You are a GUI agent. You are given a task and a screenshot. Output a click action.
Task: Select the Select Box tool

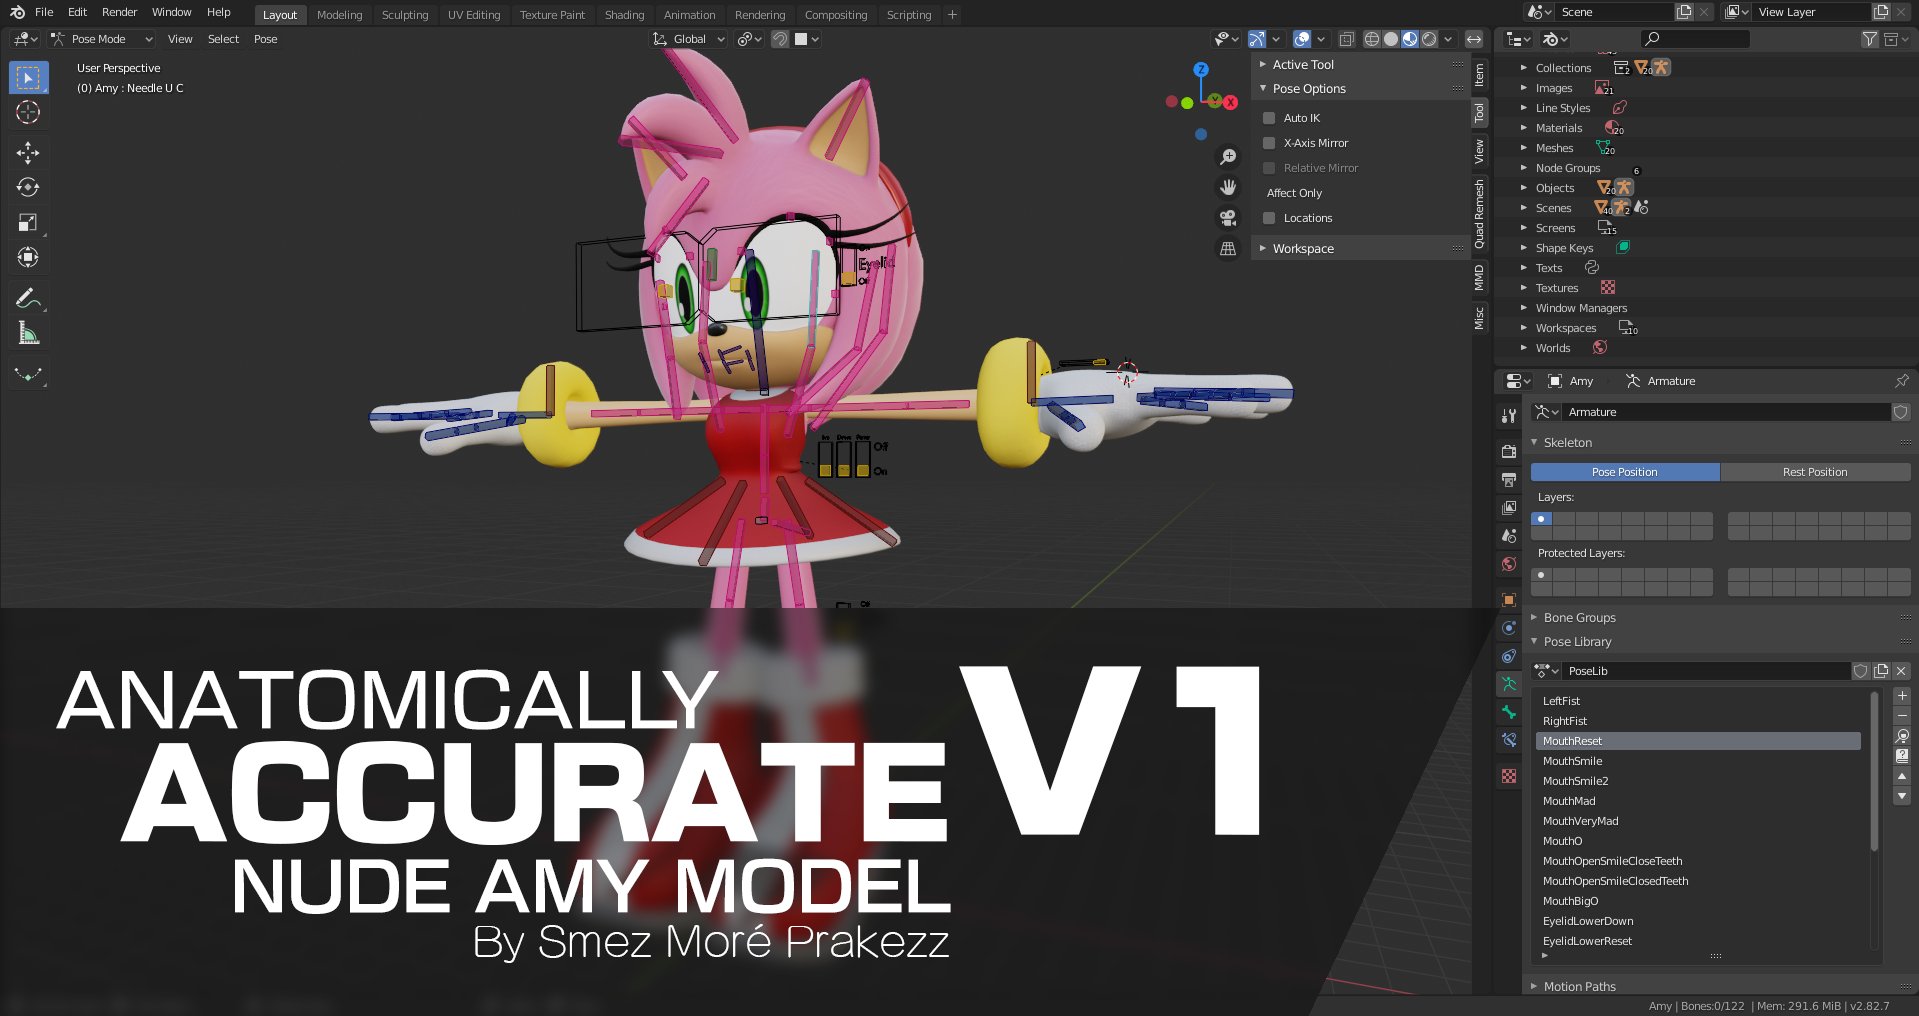pos(28,77)
